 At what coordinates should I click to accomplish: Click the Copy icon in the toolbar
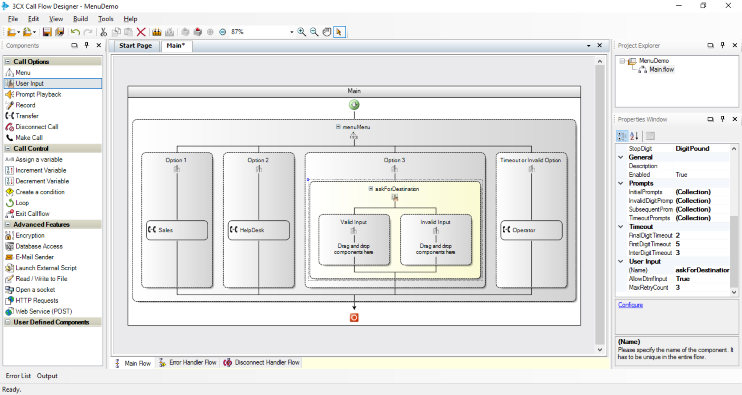click(x=116, y=32)
